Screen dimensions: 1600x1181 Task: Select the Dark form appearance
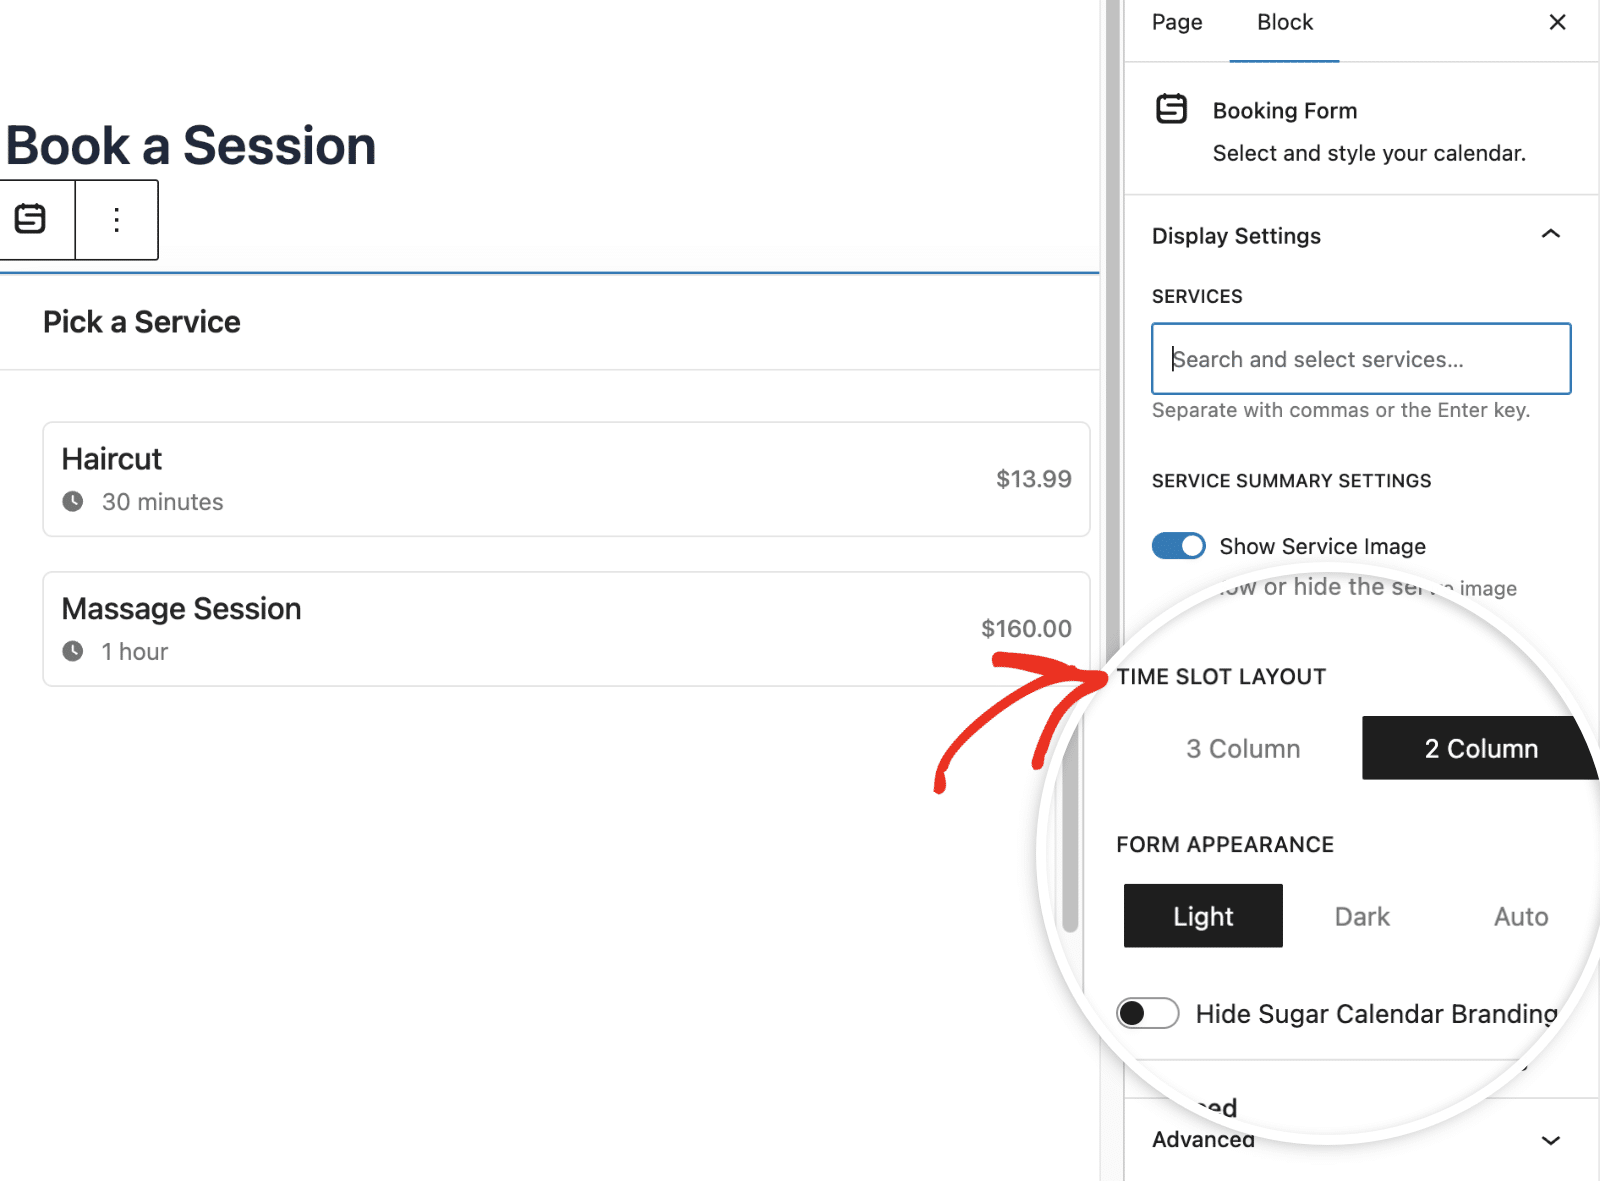(x=1361, y=916)
